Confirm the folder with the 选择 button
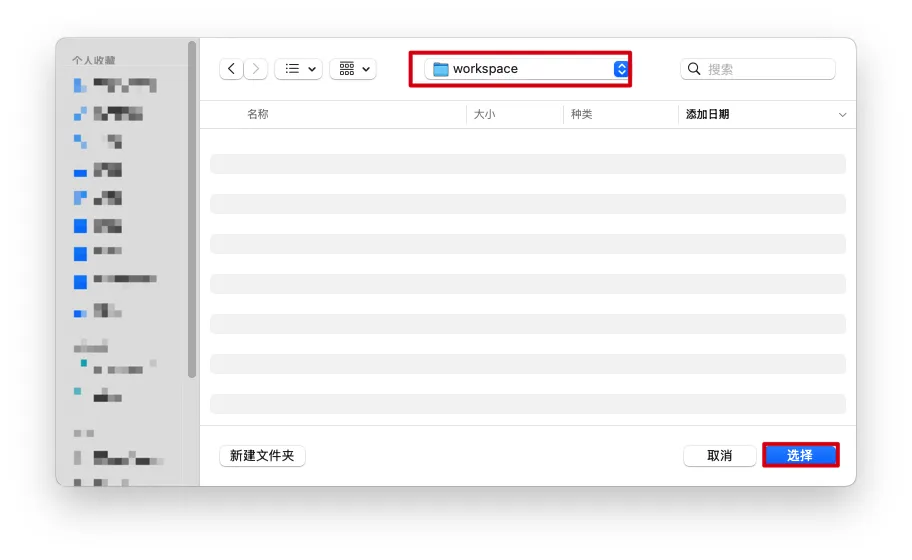912x560 pixels. point(800,456)
